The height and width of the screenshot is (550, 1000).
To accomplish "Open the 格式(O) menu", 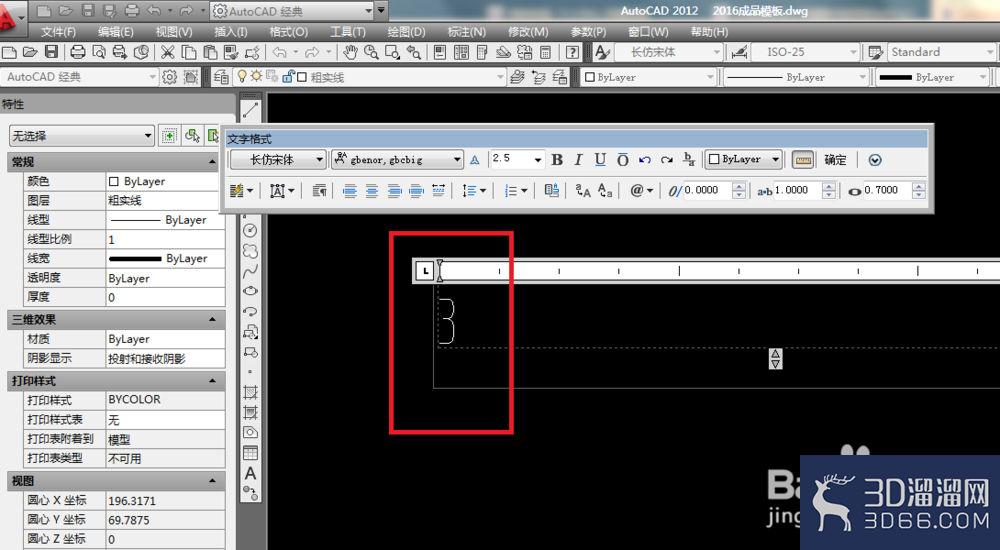I will click(x=288, y=32).
